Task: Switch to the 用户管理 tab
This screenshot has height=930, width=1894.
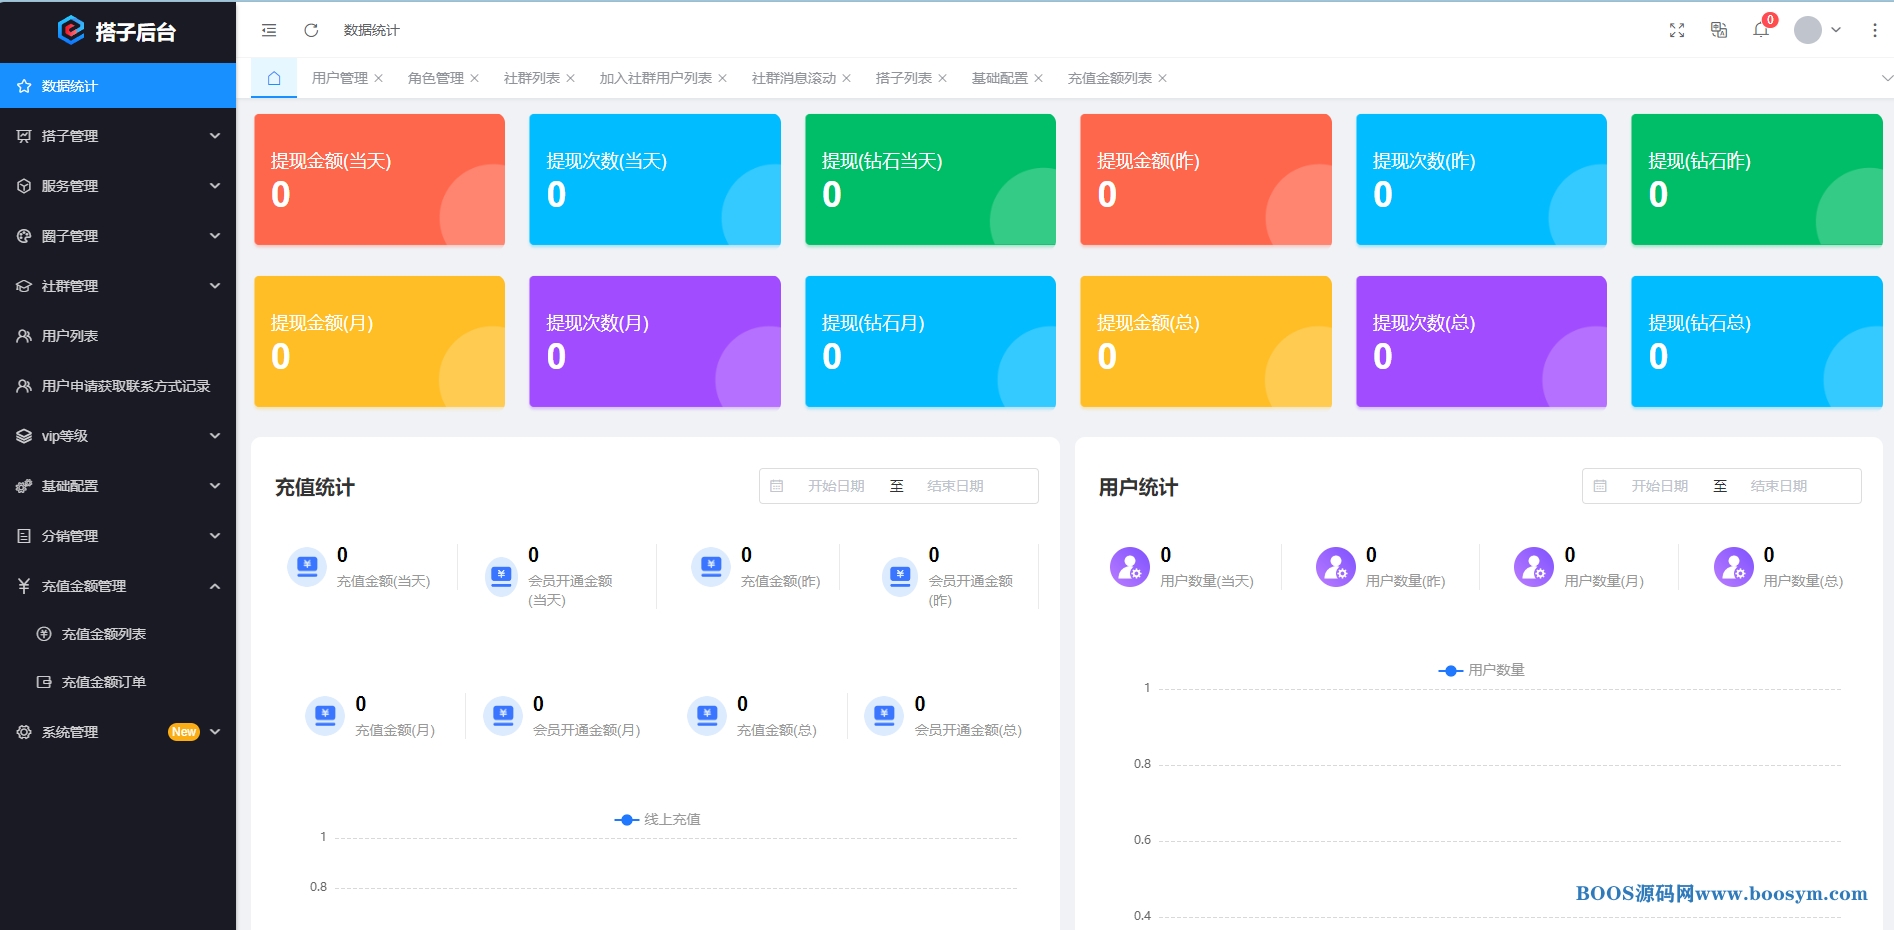Action: [x=340, y=78]
